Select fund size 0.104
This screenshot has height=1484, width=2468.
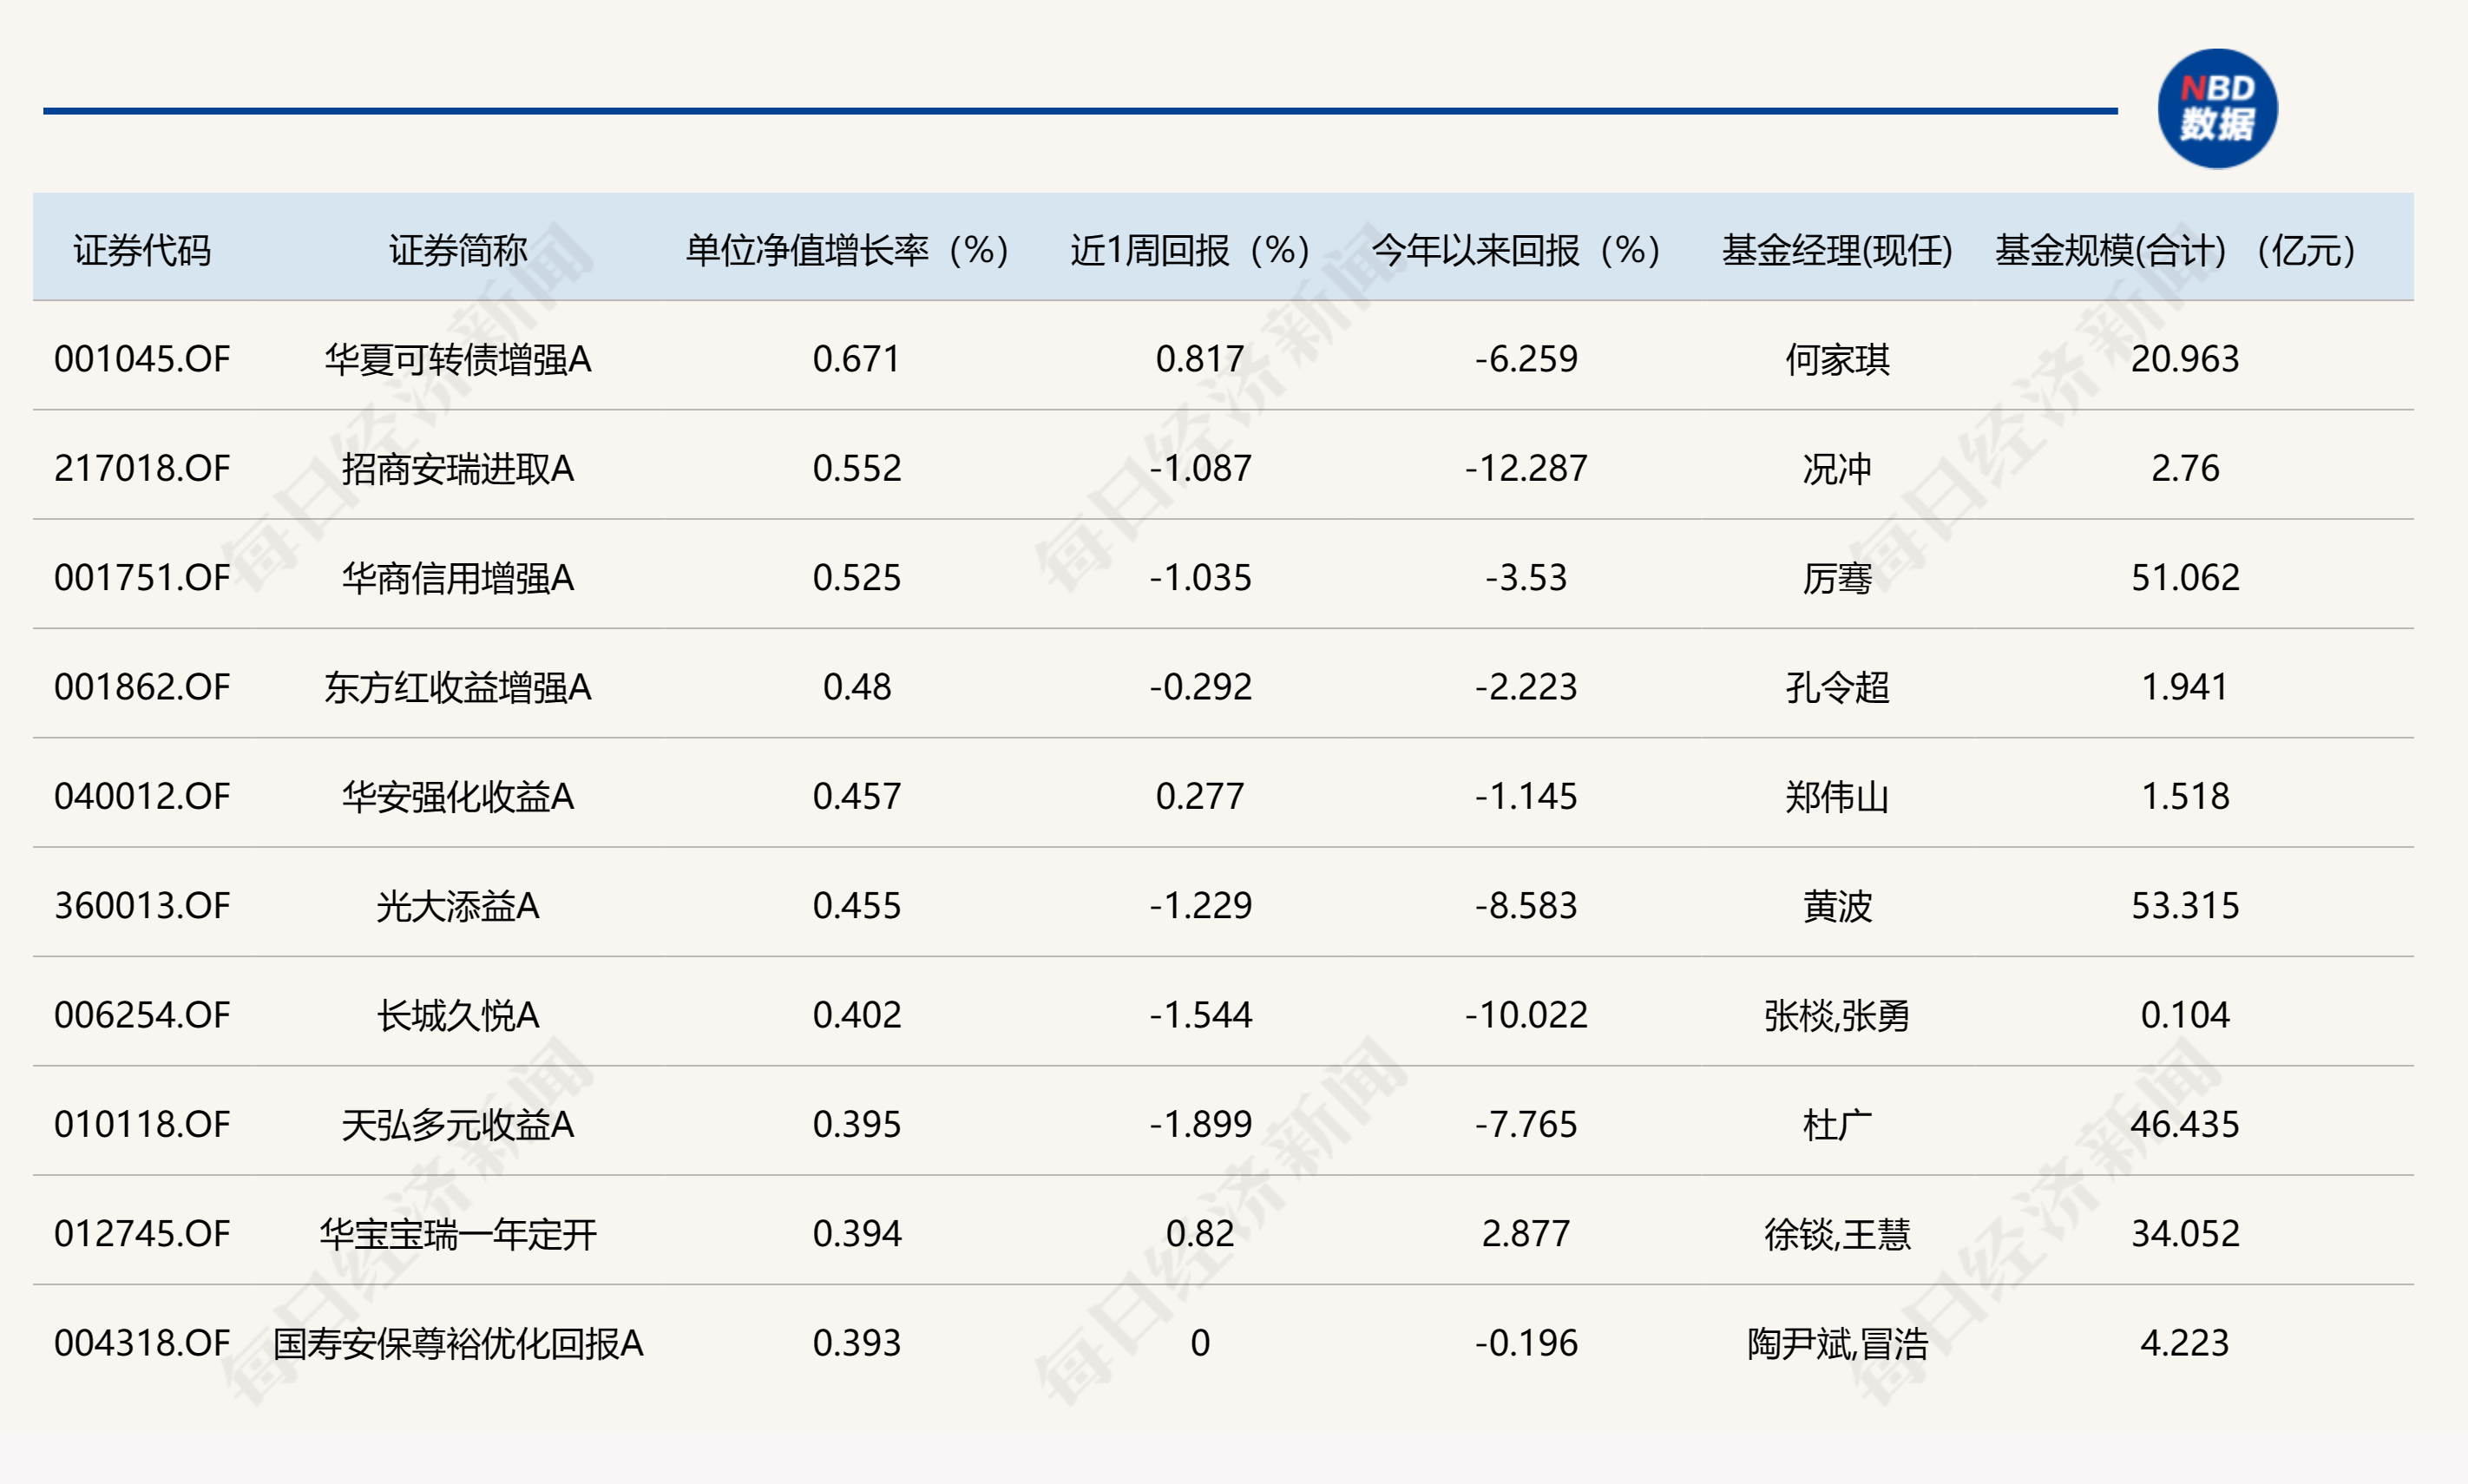coord(2185,1015)
